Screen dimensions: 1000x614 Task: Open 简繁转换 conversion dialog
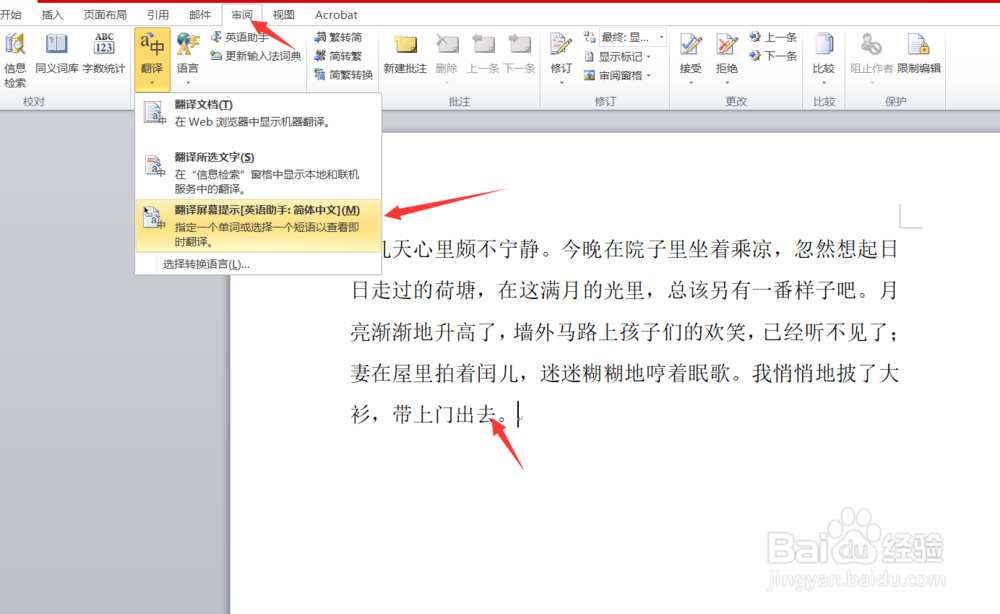click(x=344, y=75)
